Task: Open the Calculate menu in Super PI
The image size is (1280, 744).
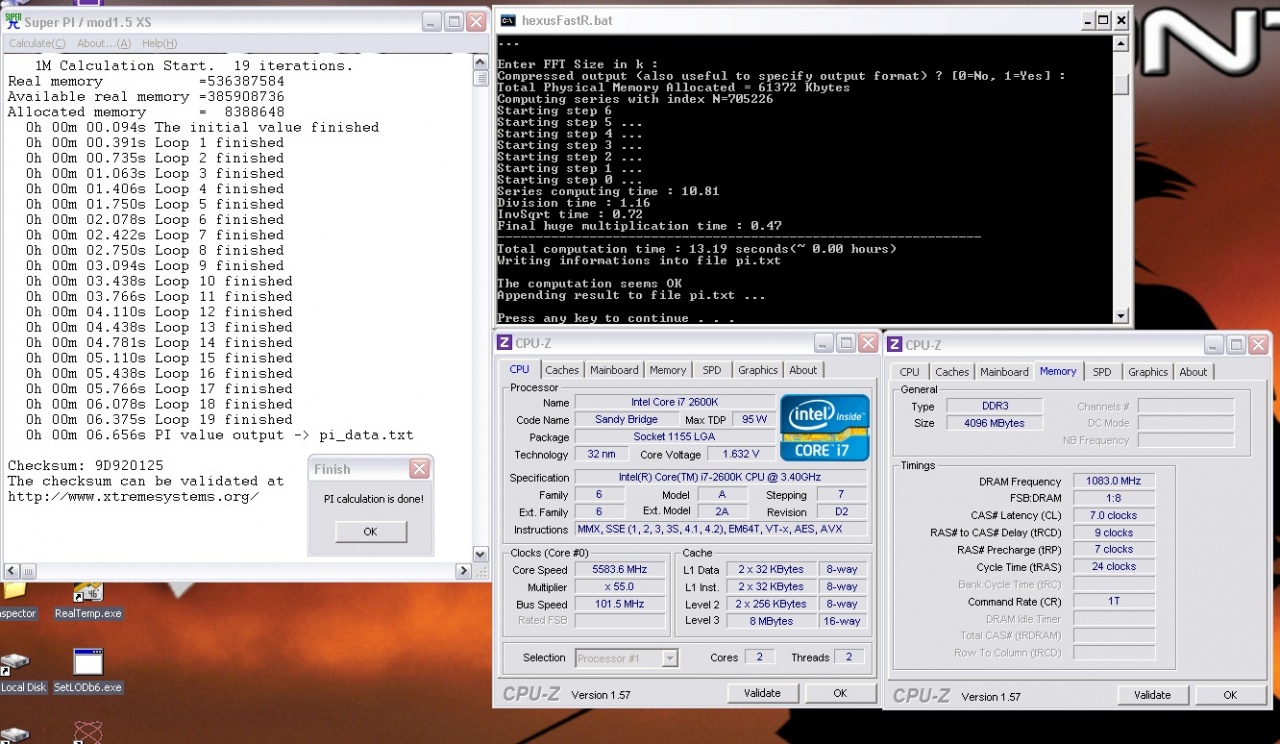Action: (x=37, y=43)
